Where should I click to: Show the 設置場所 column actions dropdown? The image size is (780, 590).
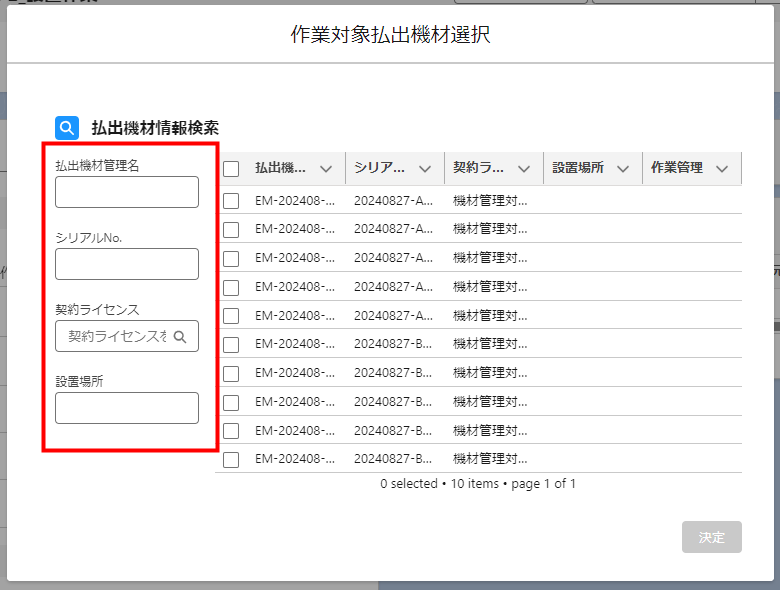coord(623,169)
